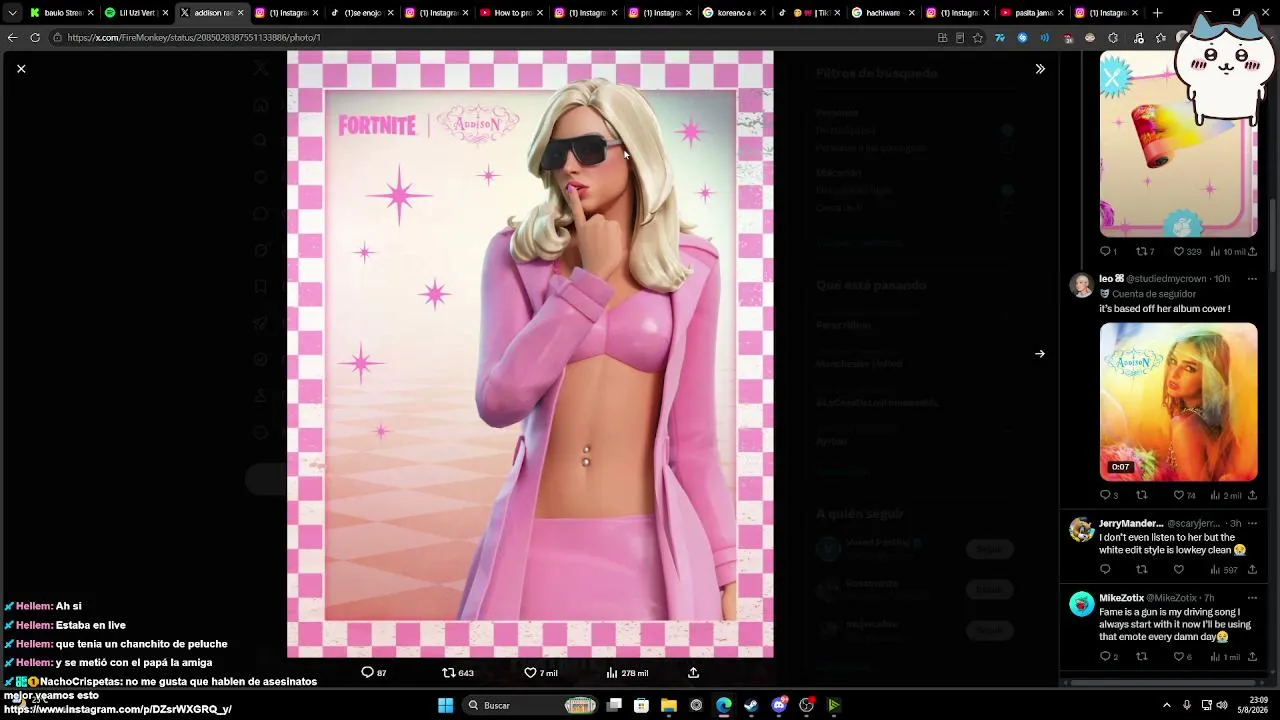Bookmark this page with star icon
The height and width of the screenshot is (720, 1280).
(x=977, y=38)
